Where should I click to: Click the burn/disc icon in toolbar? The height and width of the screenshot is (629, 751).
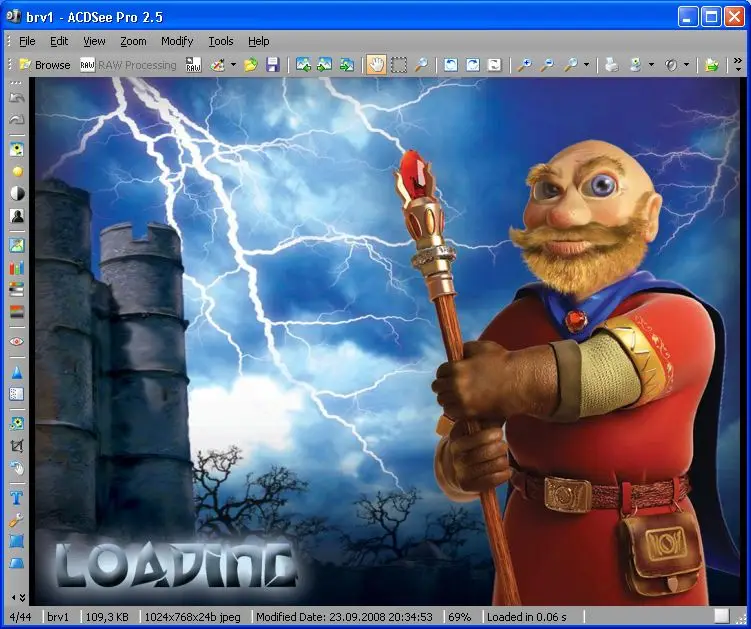point(671,65)
